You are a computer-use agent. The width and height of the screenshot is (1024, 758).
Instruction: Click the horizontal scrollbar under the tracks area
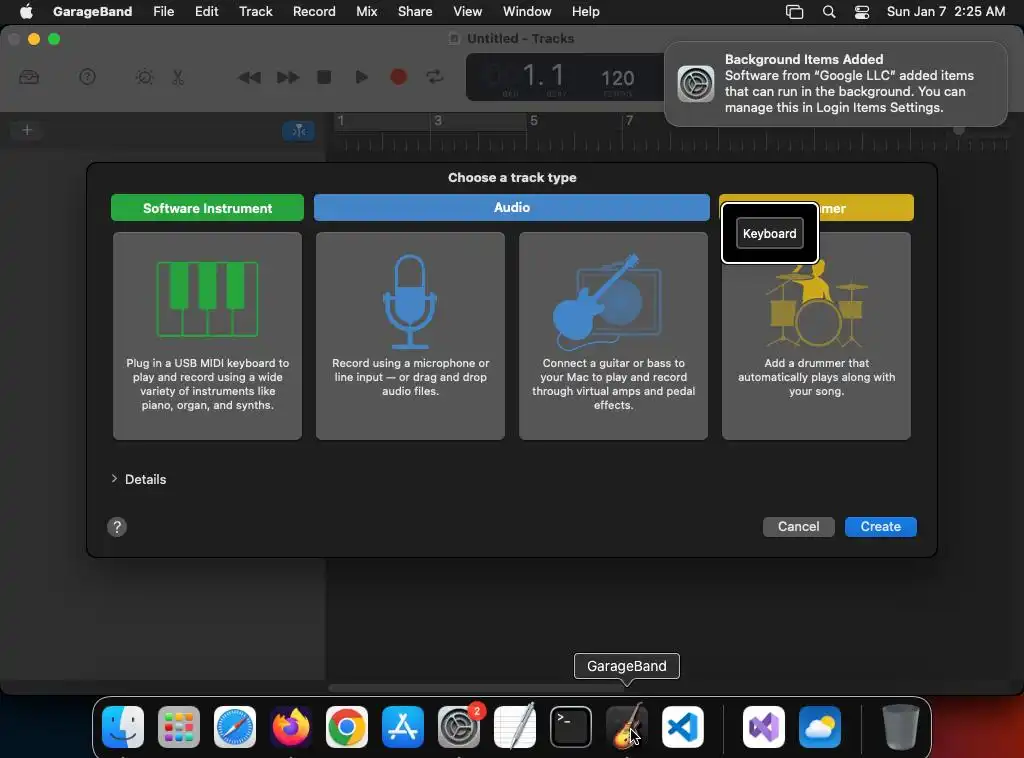[479, 687]
